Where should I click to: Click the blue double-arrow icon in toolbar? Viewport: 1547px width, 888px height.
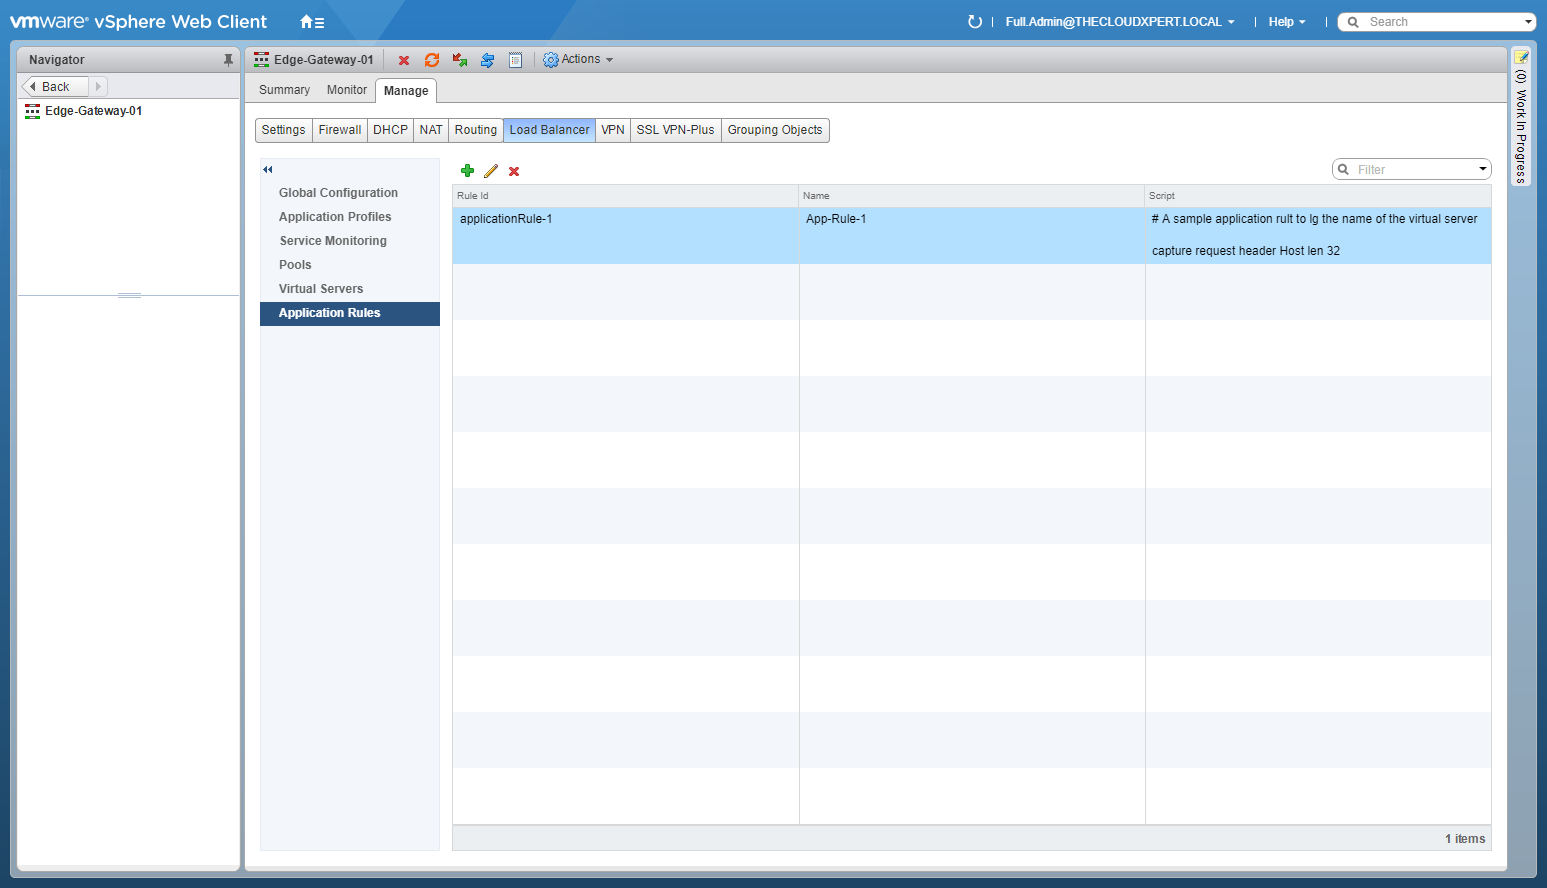tap(488, 60)
